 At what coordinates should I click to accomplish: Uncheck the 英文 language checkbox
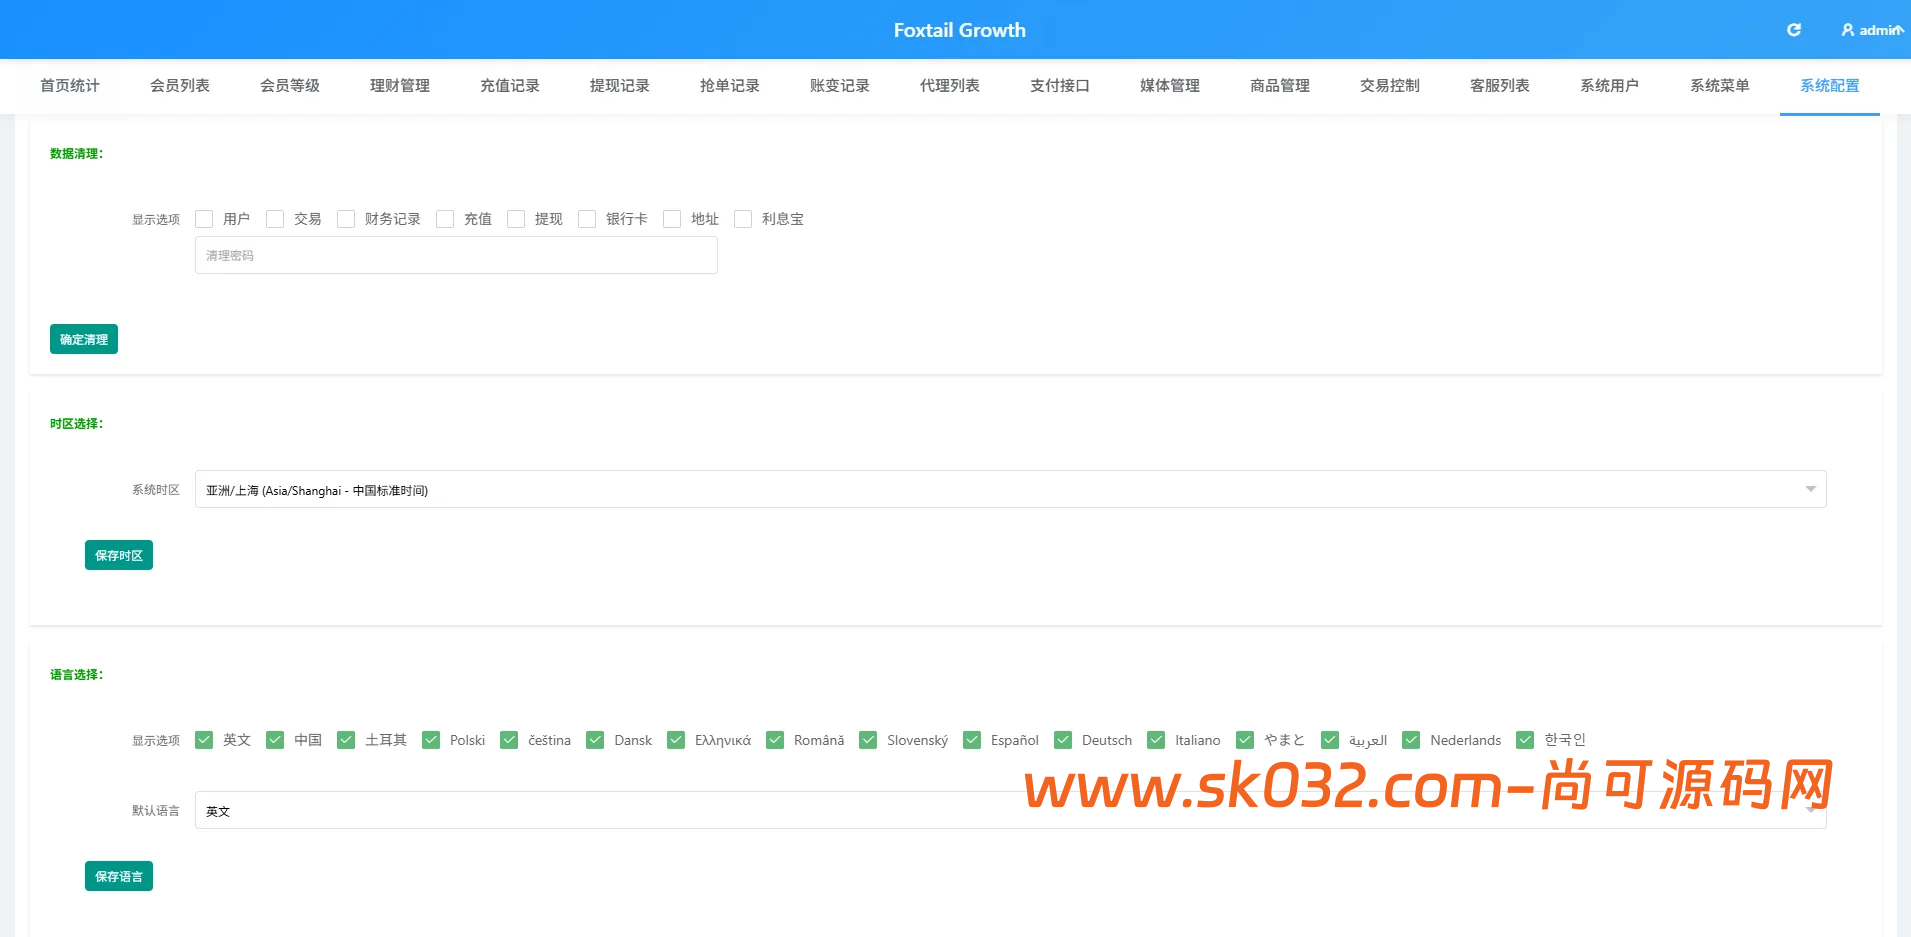pyautogui.click(x=204, y=740)
